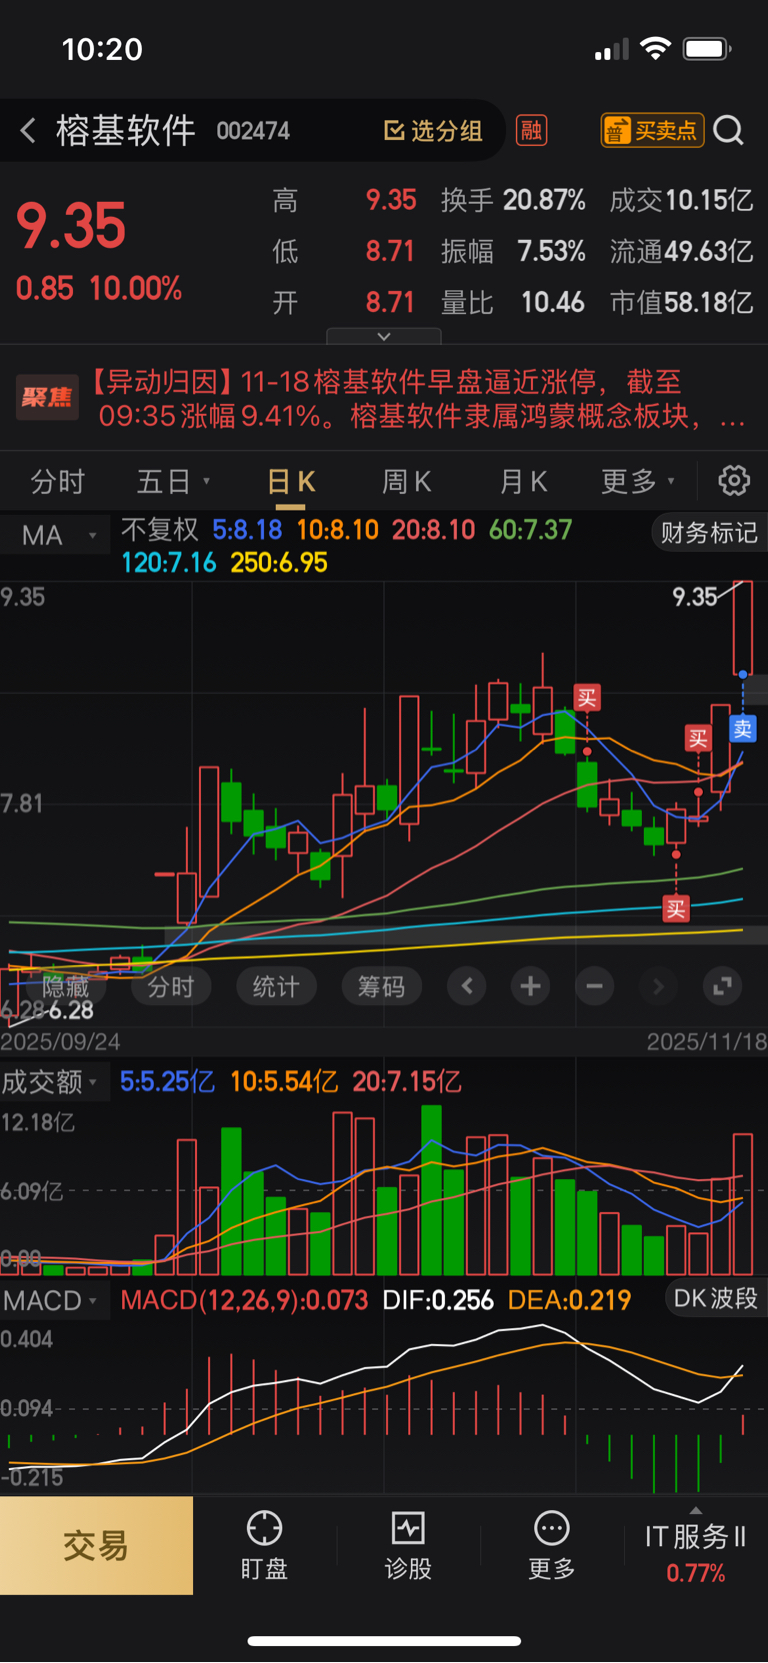Tap the gold 交易 trade button
Screen dimensions: 768x1663
[96, 1545]
